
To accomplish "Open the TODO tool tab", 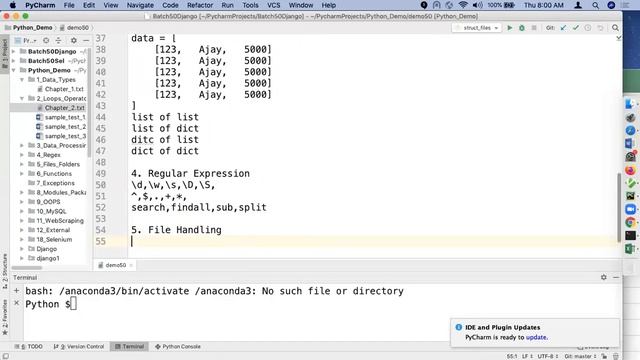I will (29, 347).
